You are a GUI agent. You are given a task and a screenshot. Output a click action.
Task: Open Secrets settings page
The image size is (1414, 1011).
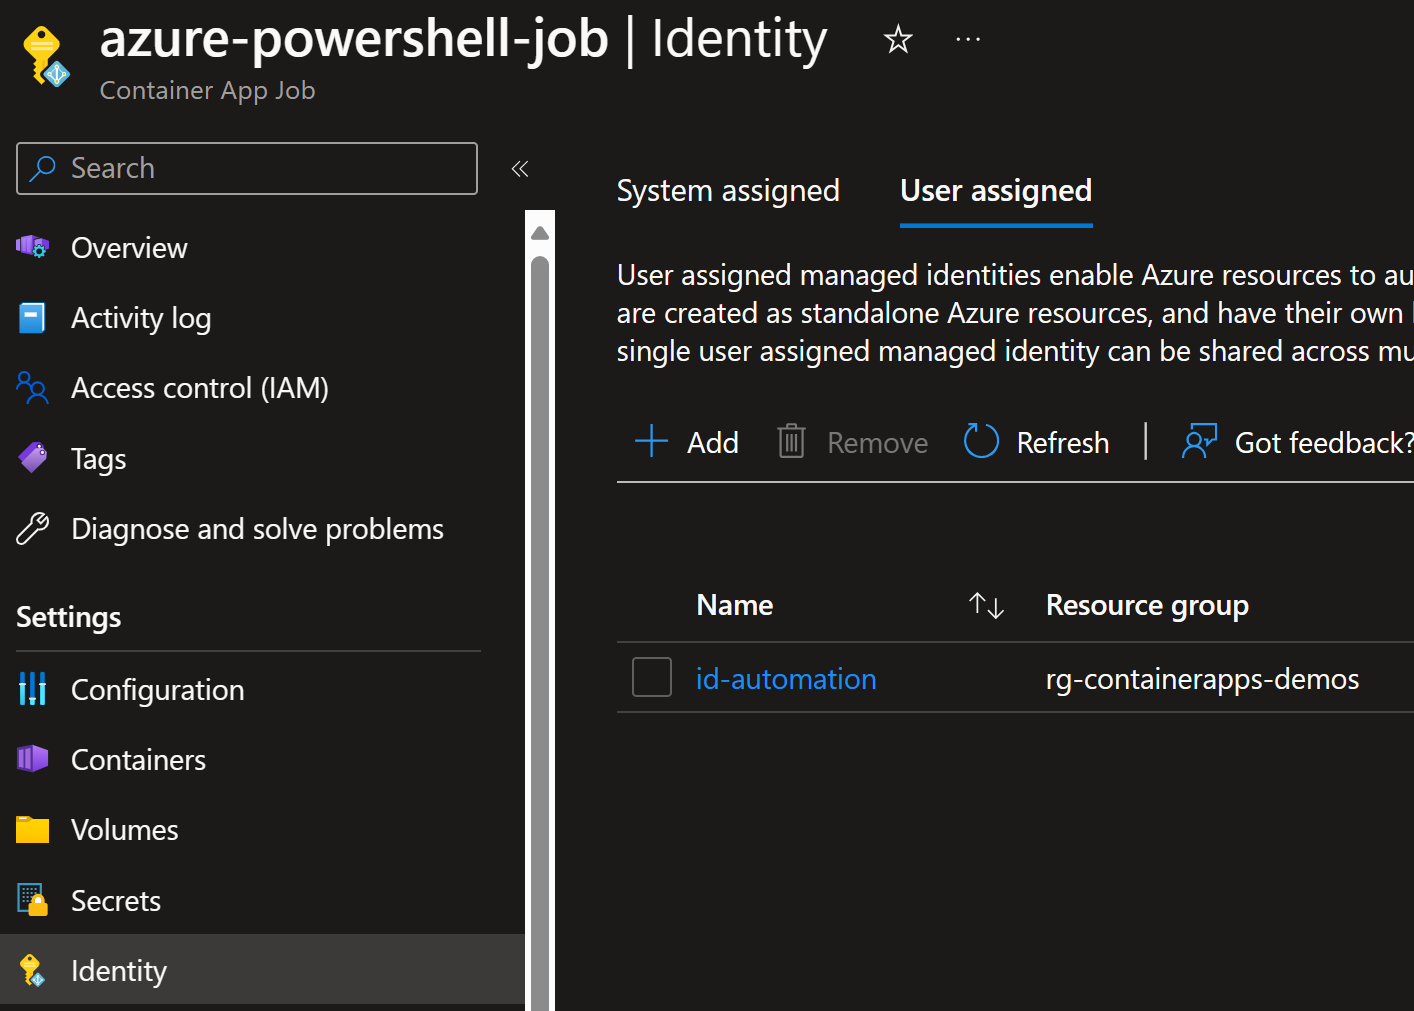tap(116, 901)
